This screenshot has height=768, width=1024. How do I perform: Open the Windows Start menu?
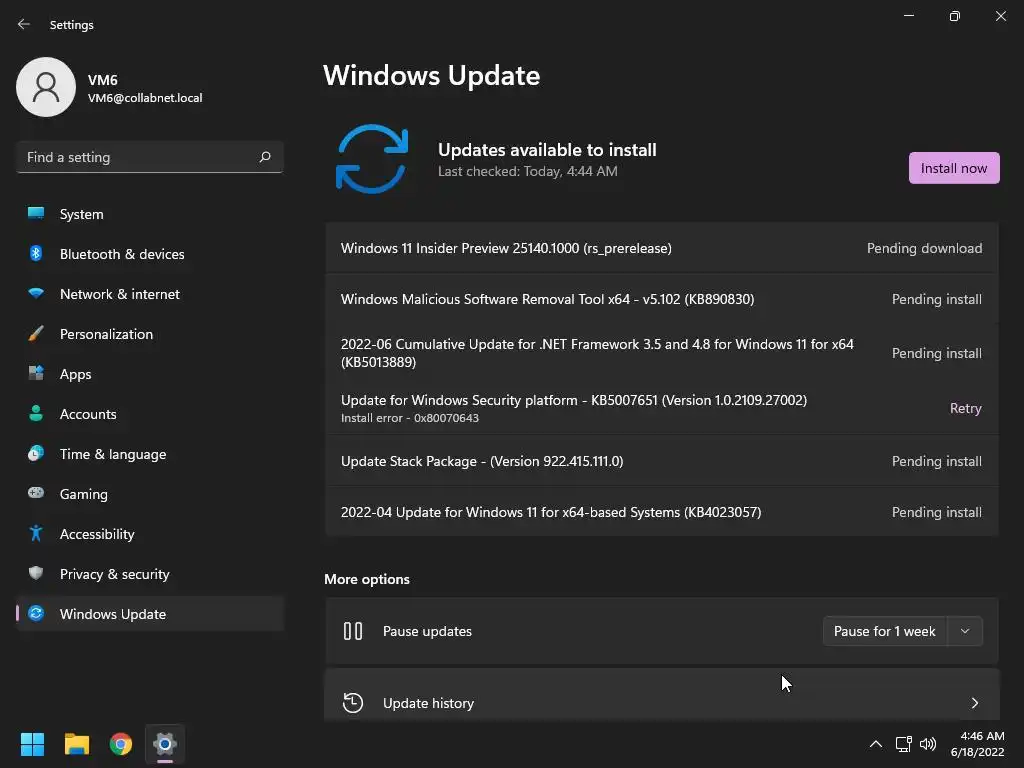pos(32,744)
